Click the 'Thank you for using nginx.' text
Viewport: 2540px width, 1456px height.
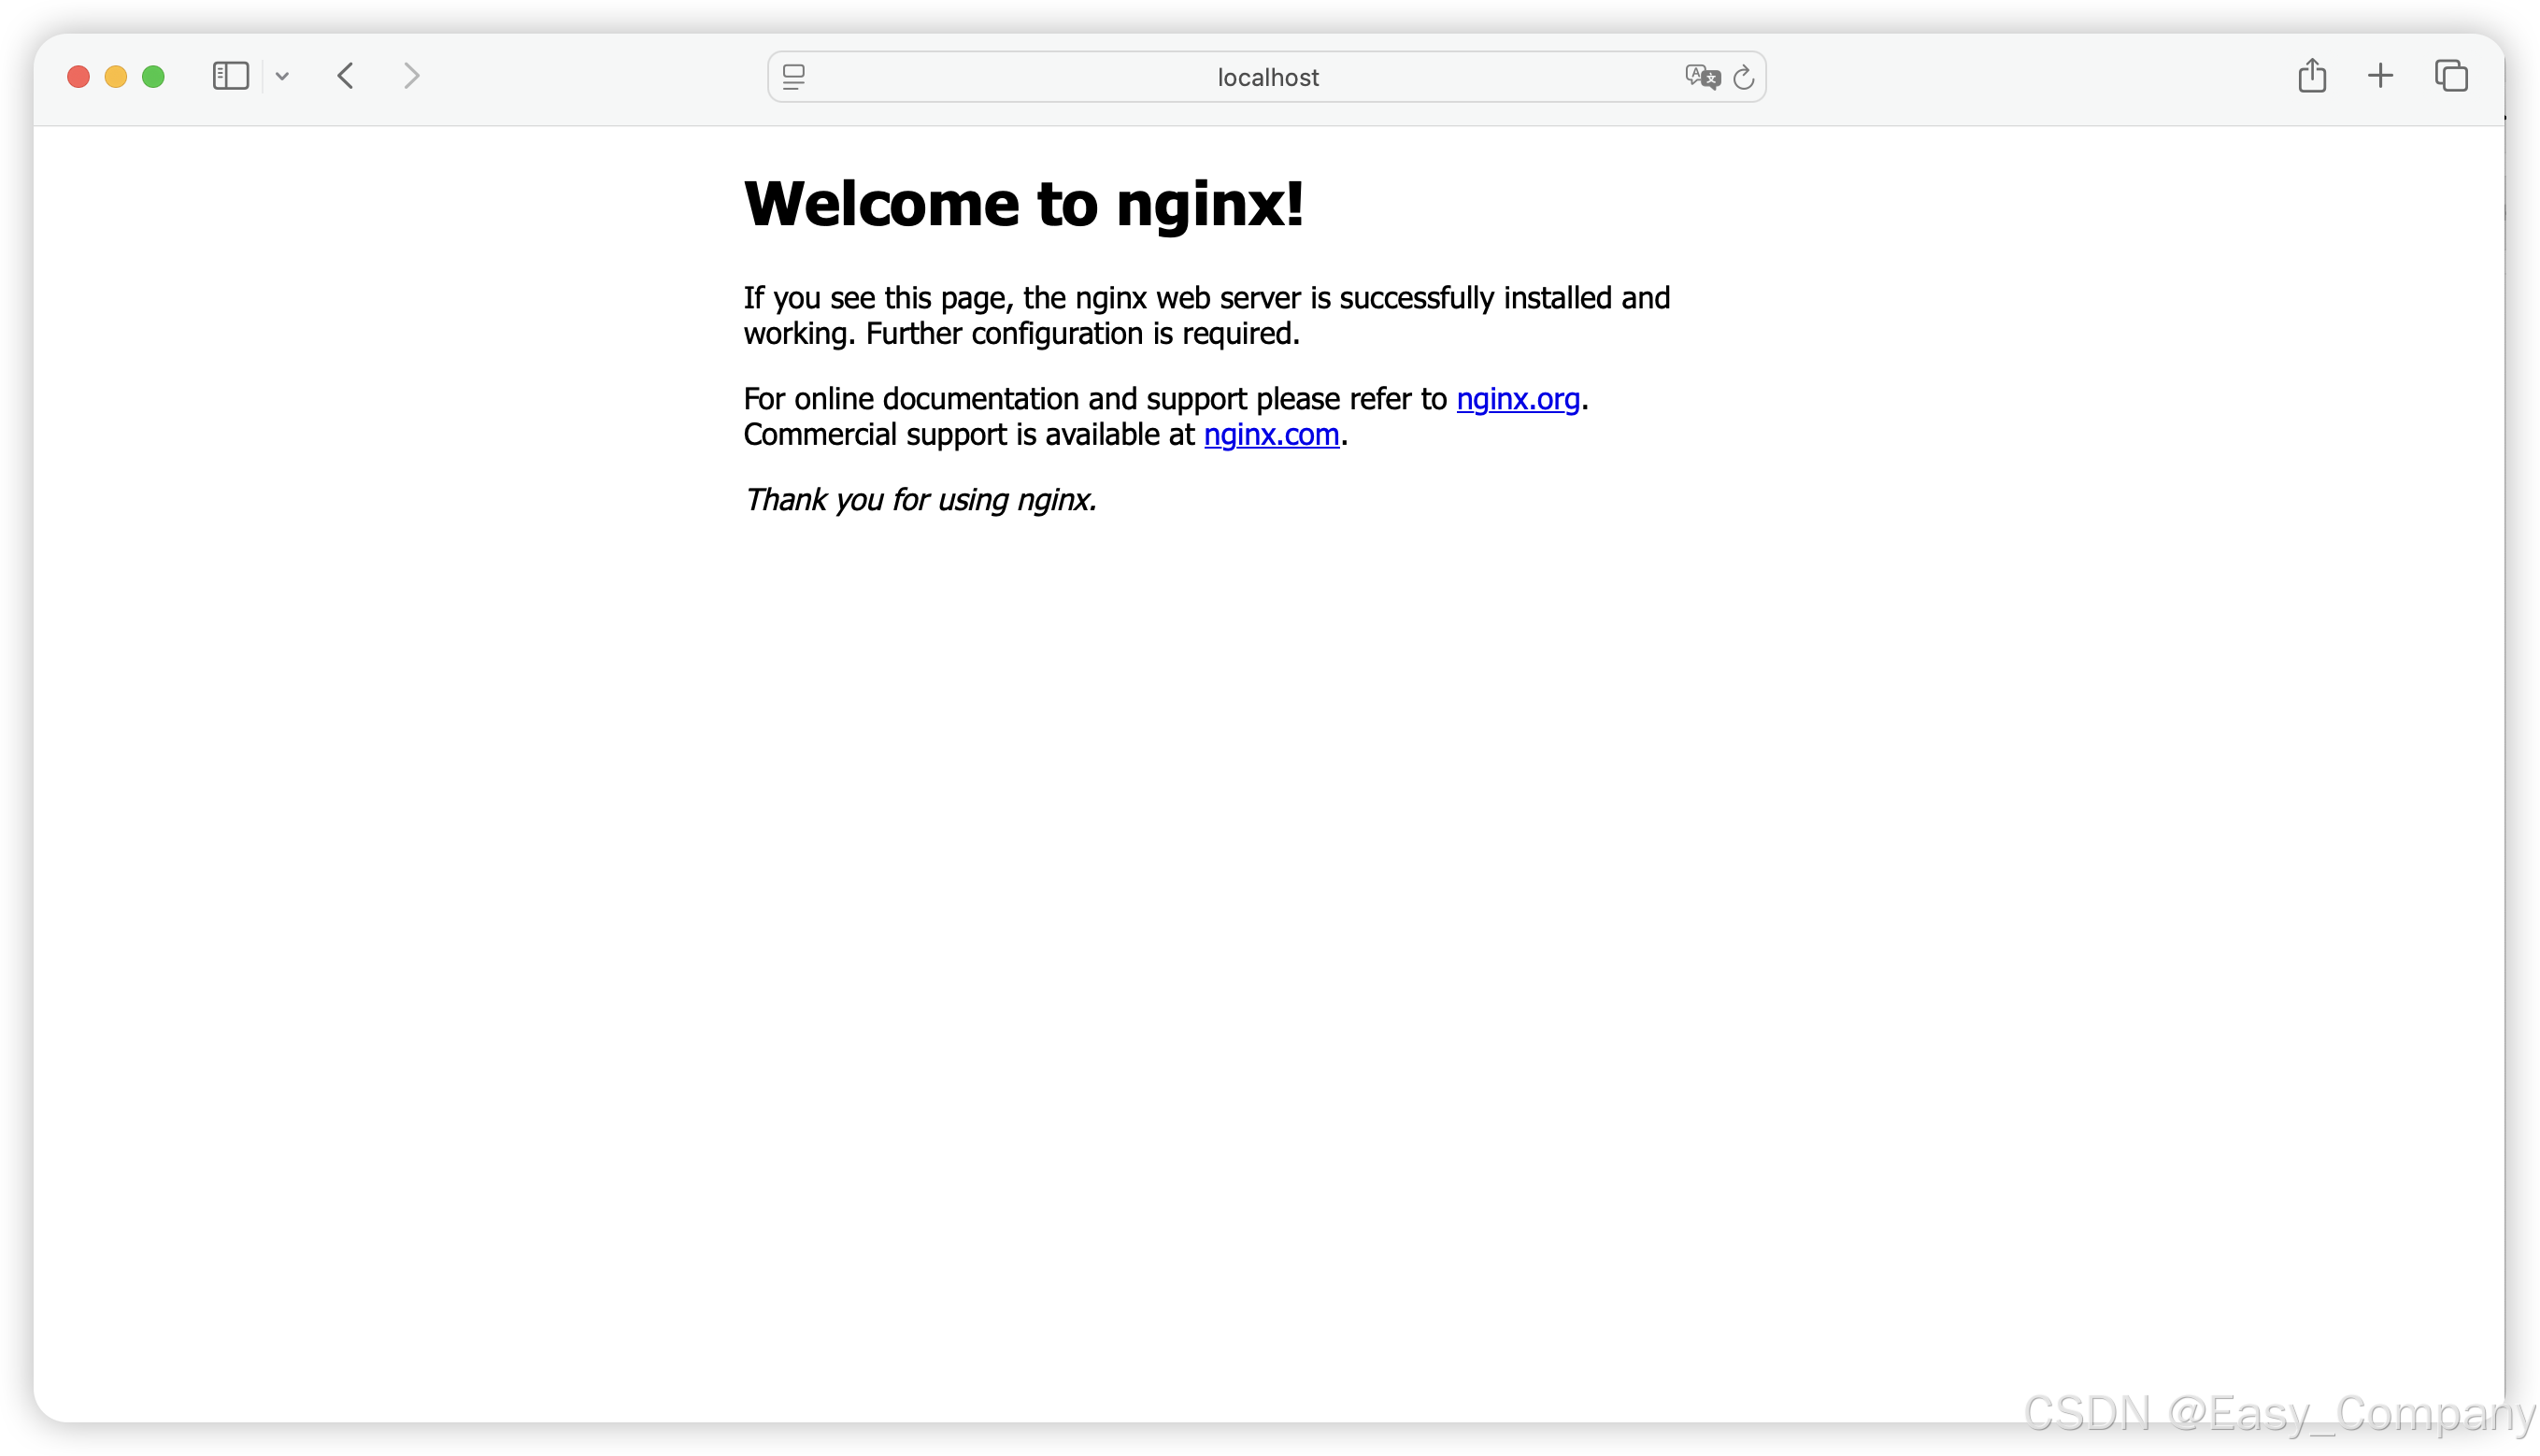920,499
